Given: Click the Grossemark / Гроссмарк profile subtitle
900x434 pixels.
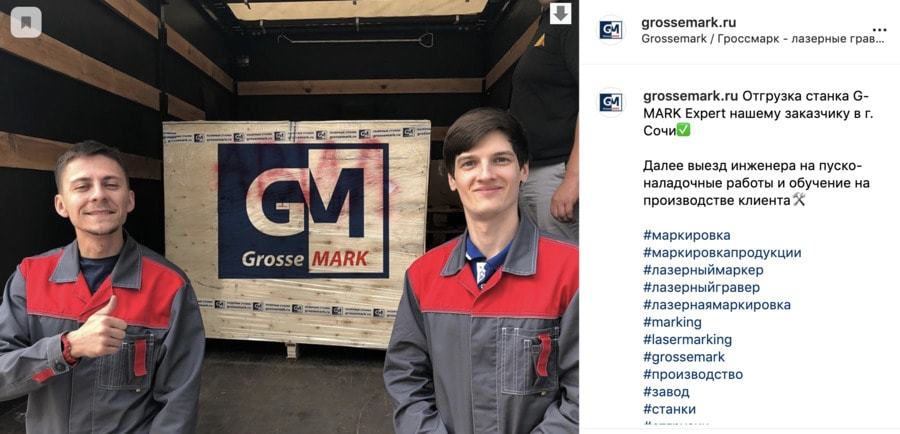Looking at the screenshot, I should tap(763, 39).
